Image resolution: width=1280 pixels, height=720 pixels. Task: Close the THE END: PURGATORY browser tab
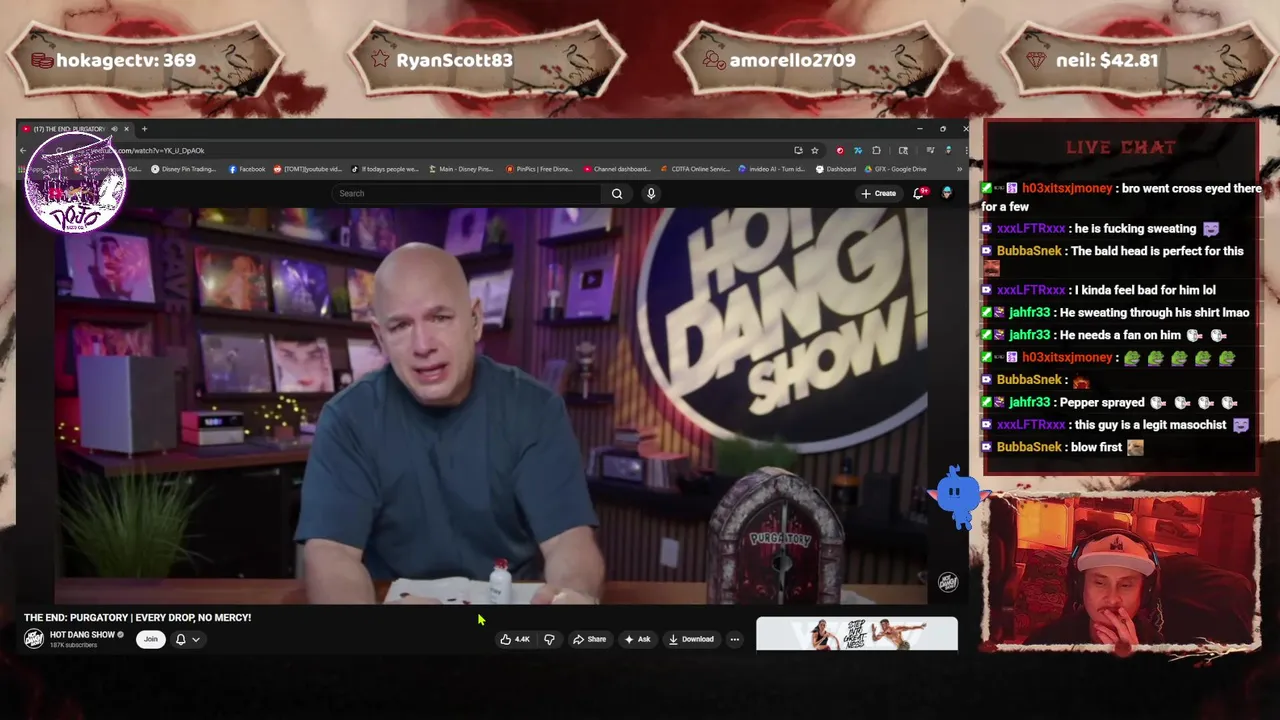click(x=126, y=129)
